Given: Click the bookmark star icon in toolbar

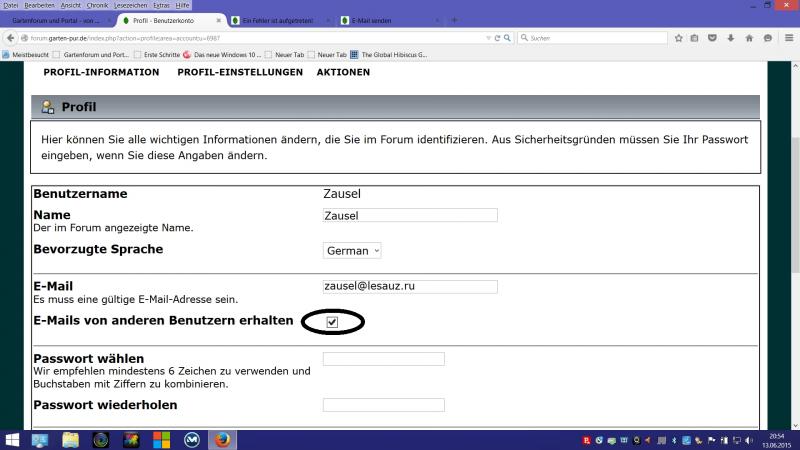Looking at the screenshot, I should [678, 38].
